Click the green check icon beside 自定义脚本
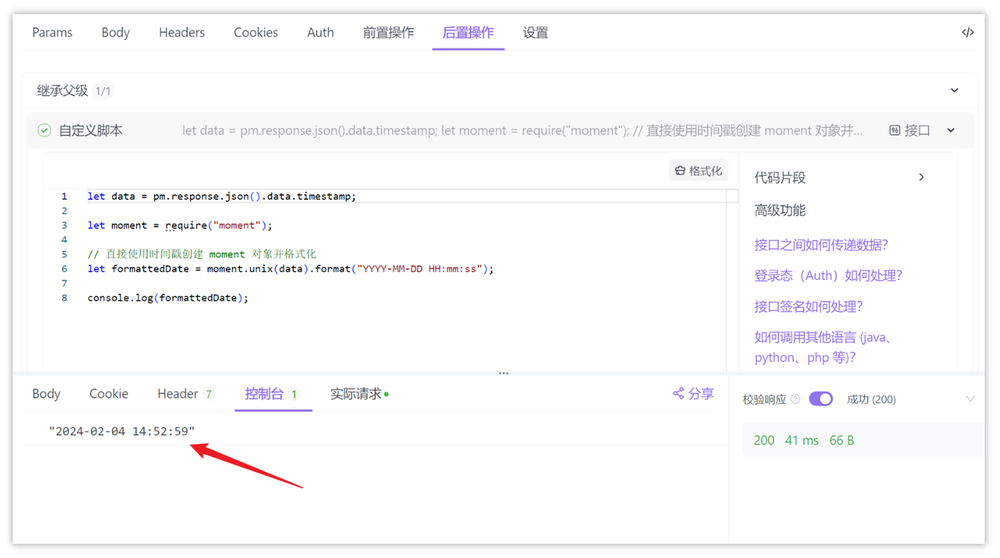1000x558 pixels. [44, 131]
